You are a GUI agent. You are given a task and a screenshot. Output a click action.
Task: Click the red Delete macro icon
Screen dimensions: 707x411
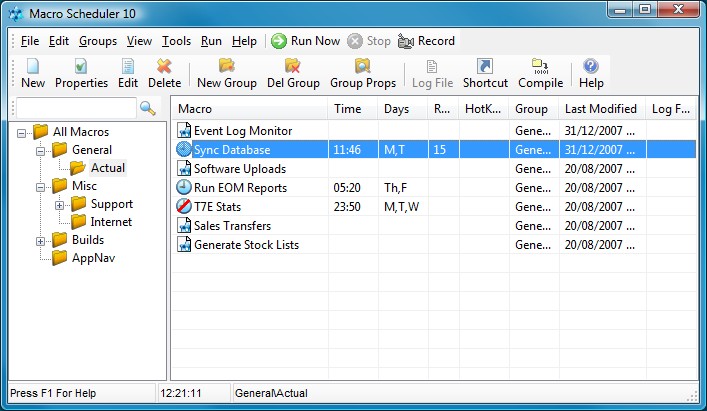tap(164, 66)
